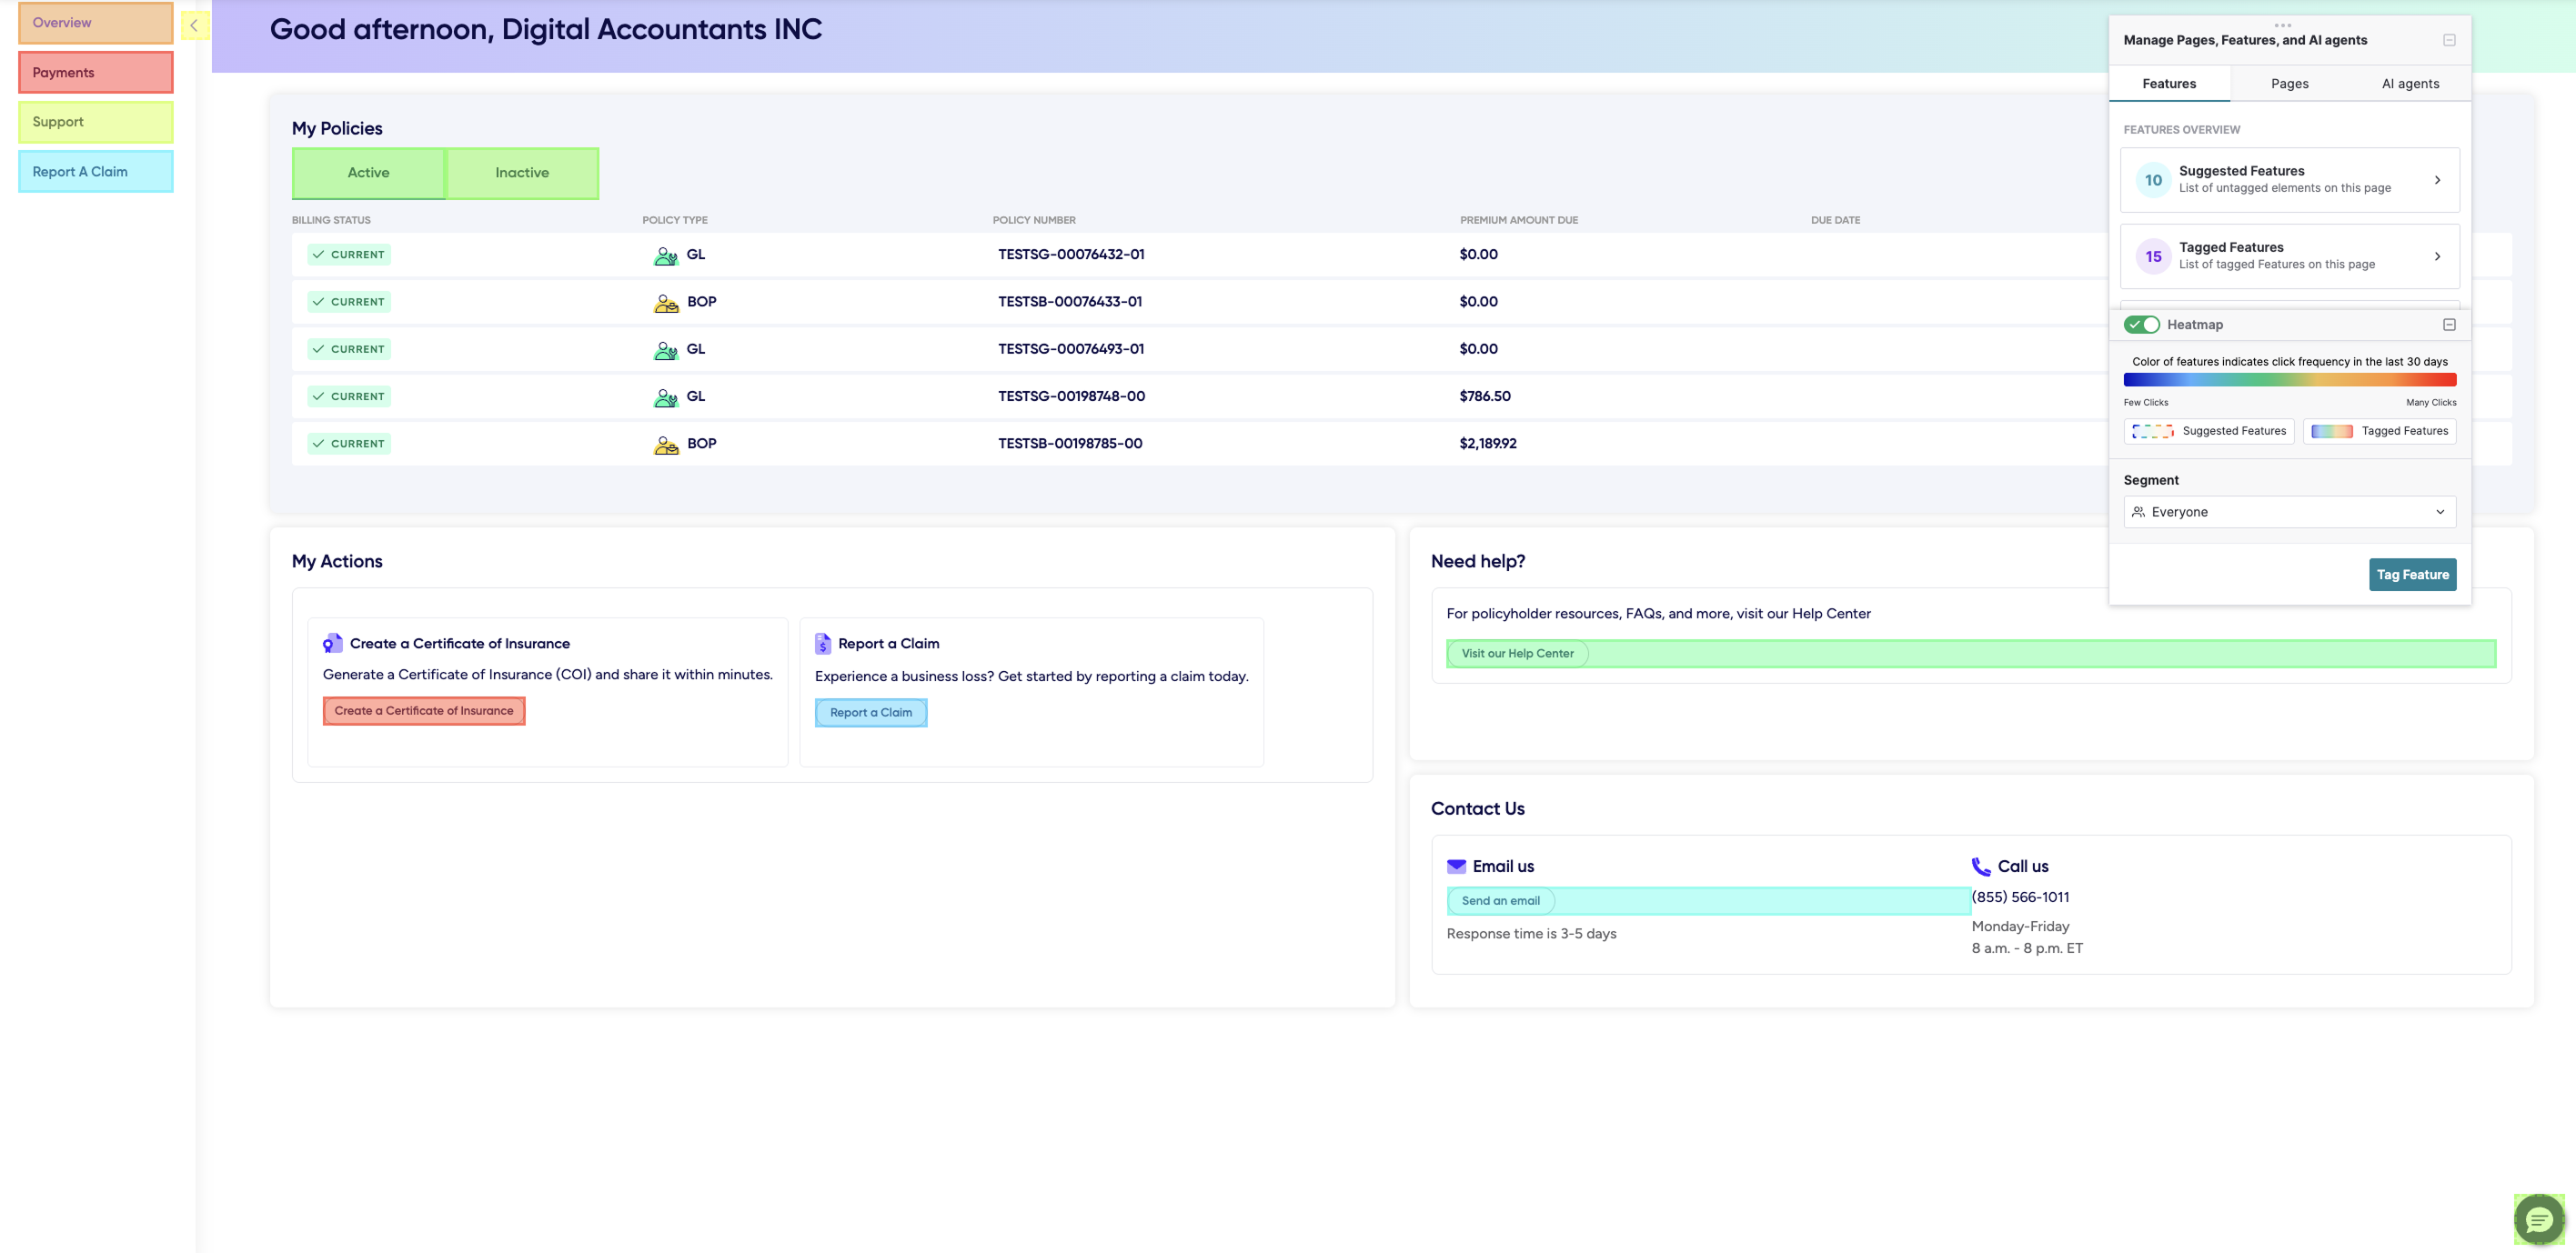Click the Call us phone icon
Screen dimensions: 2576x1253
[1980, 866]
